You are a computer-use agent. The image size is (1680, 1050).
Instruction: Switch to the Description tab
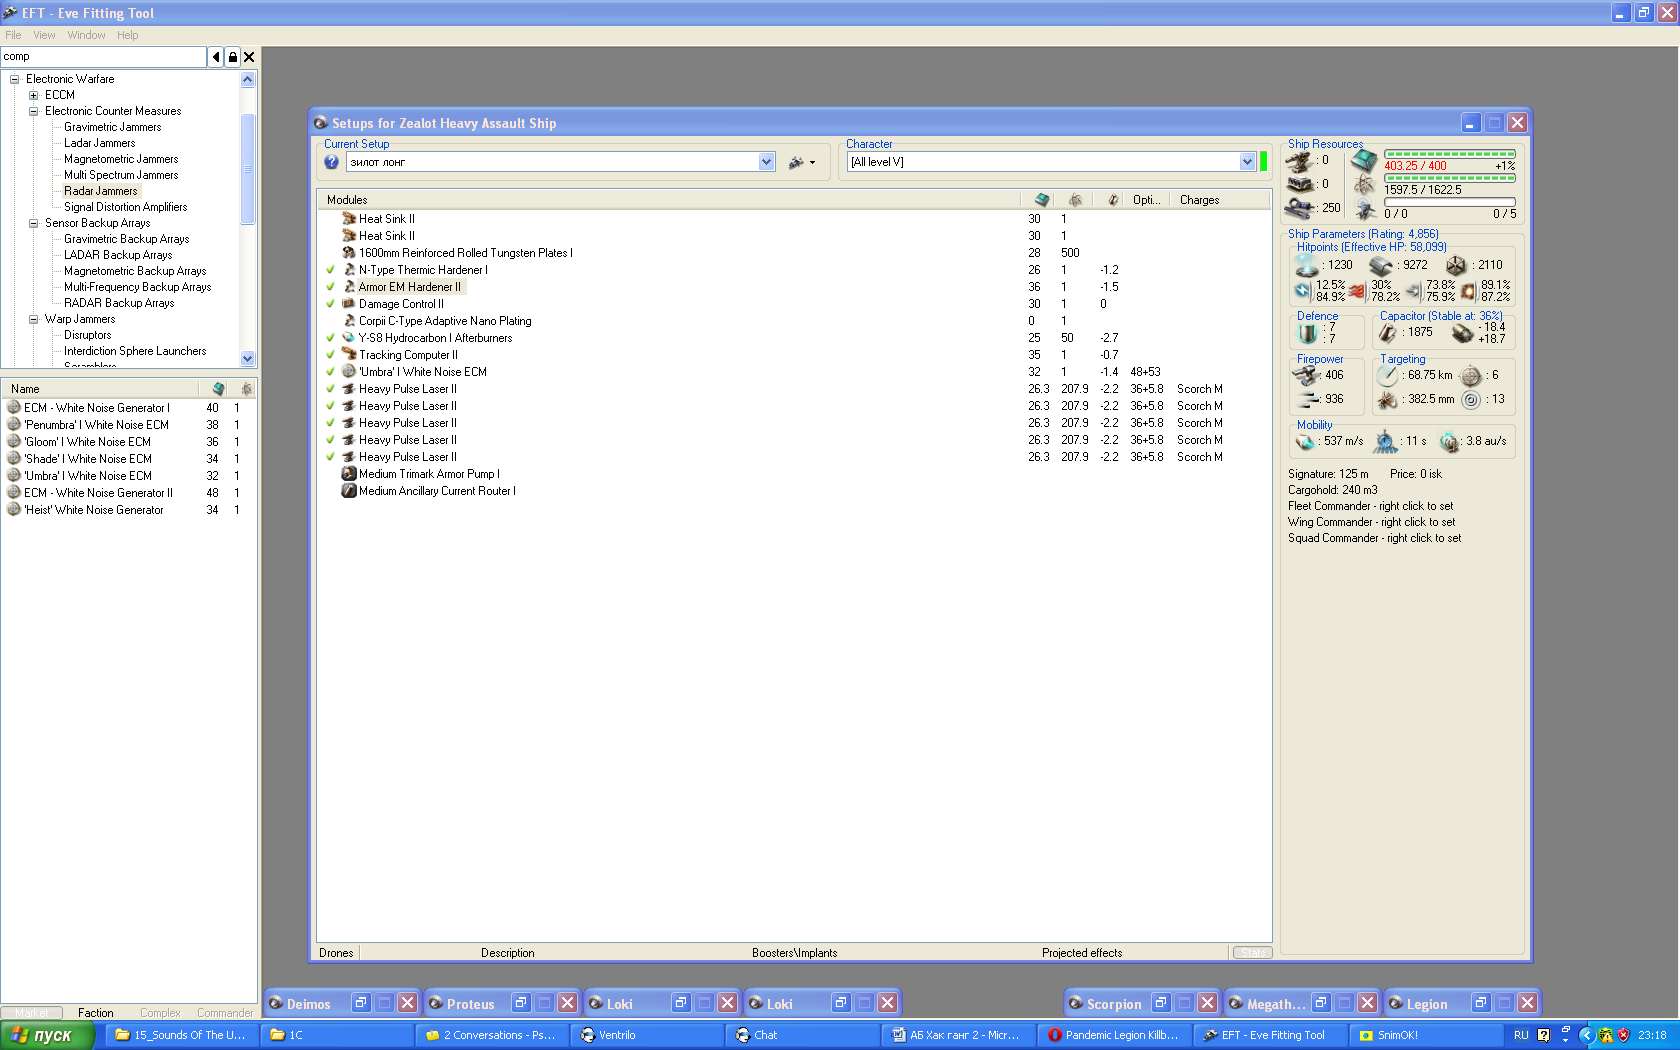click(x=508, y=953)
